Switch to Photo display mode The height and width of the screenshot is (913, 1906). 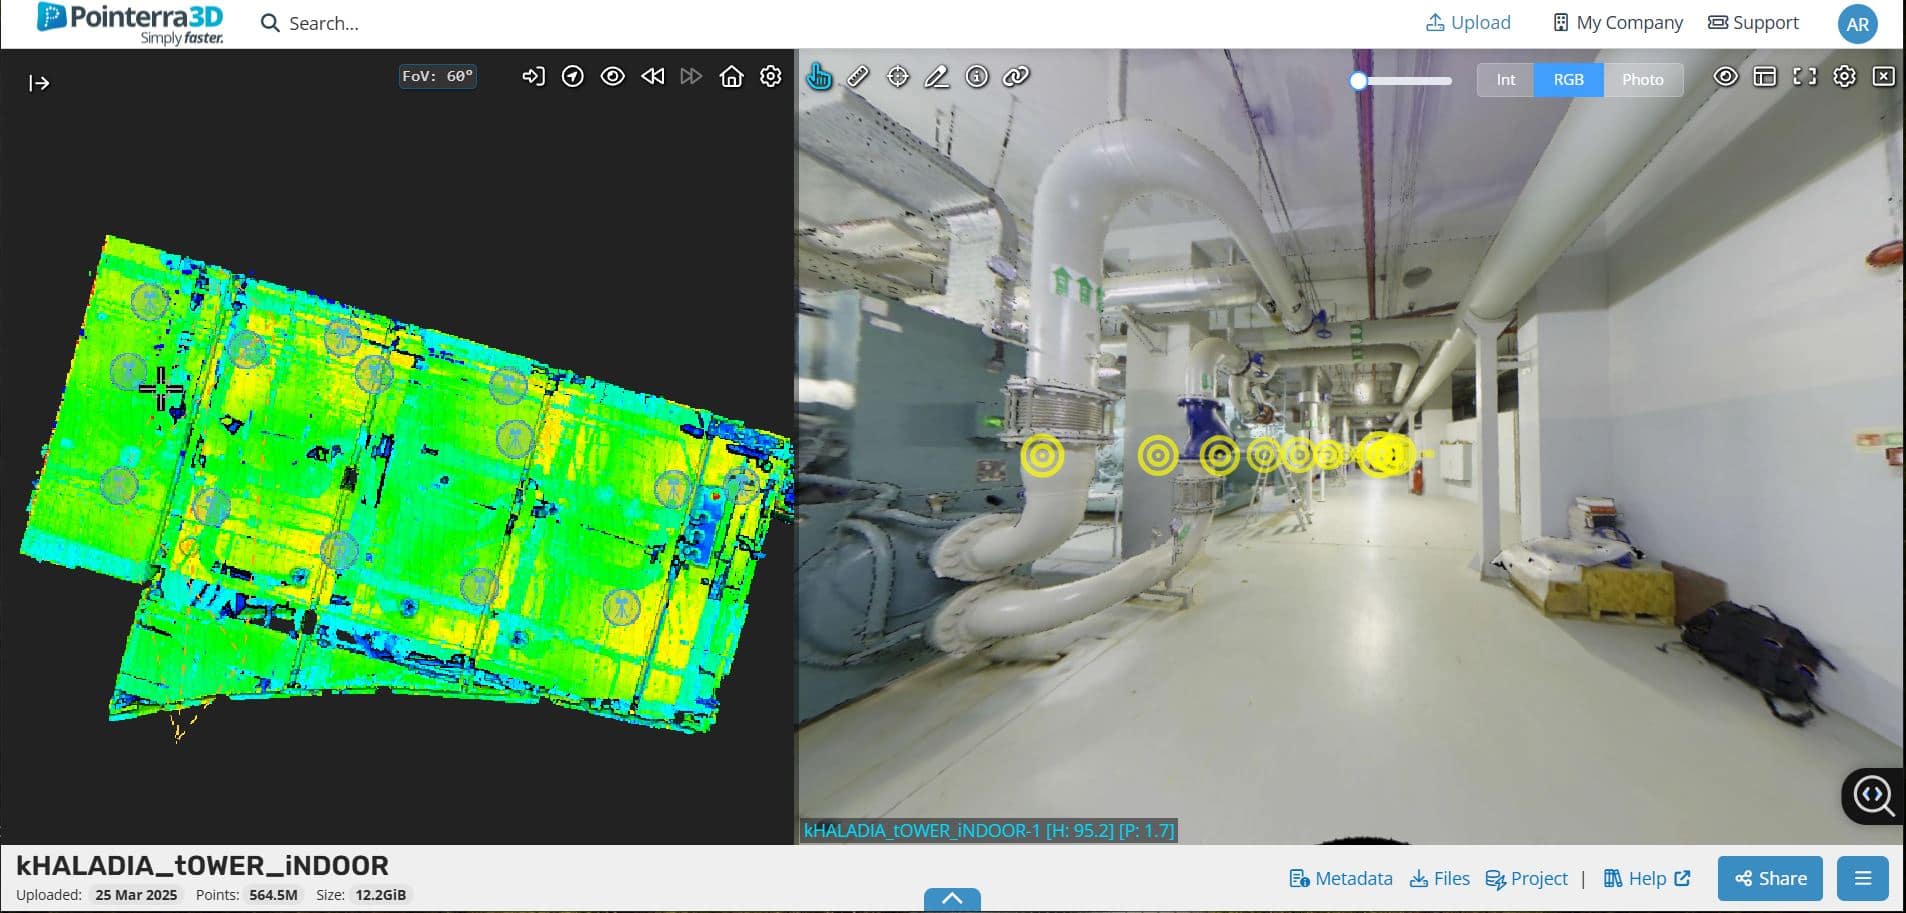pos(1642,80)
